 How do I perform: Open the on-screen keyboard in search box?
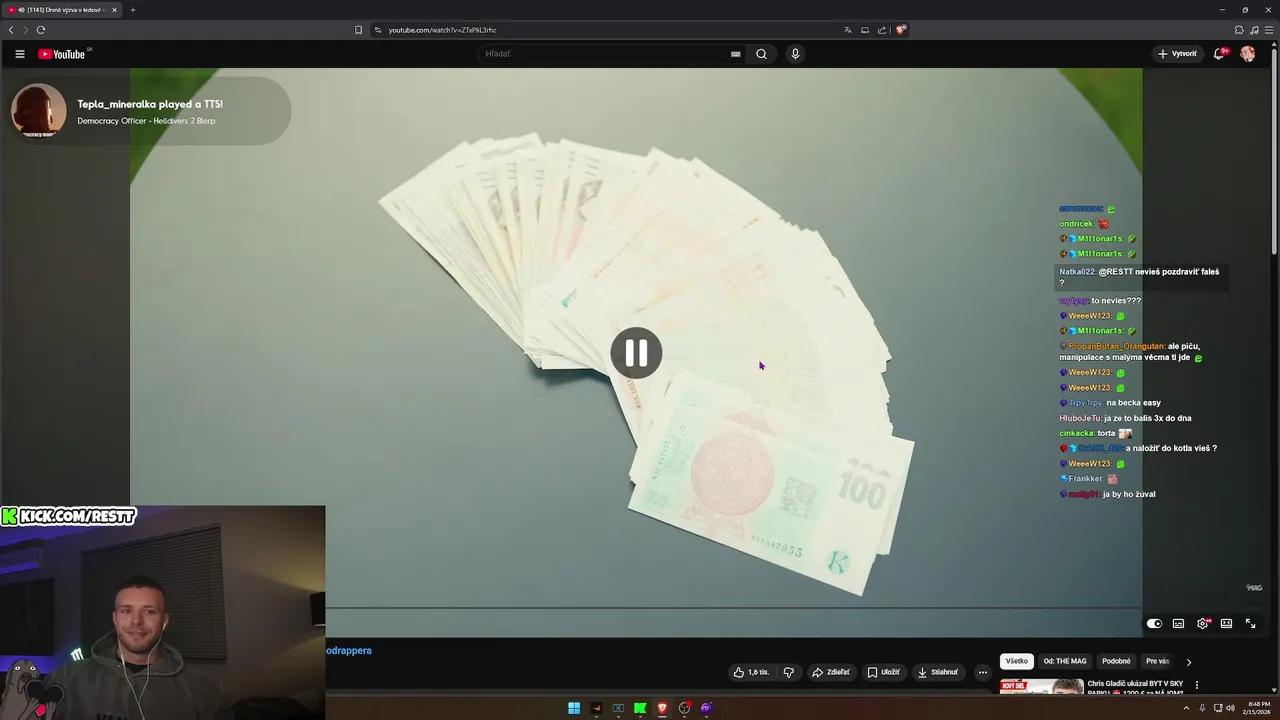(736, 54)
